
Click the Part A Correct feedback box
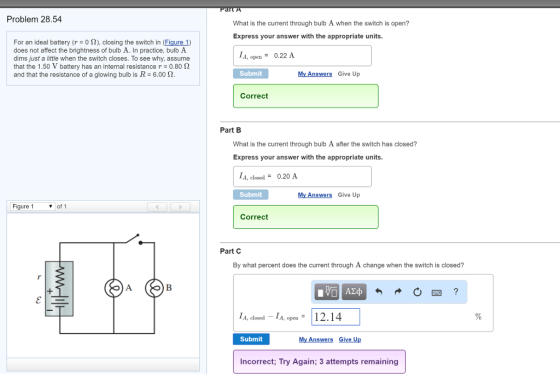tap(306, 96)
